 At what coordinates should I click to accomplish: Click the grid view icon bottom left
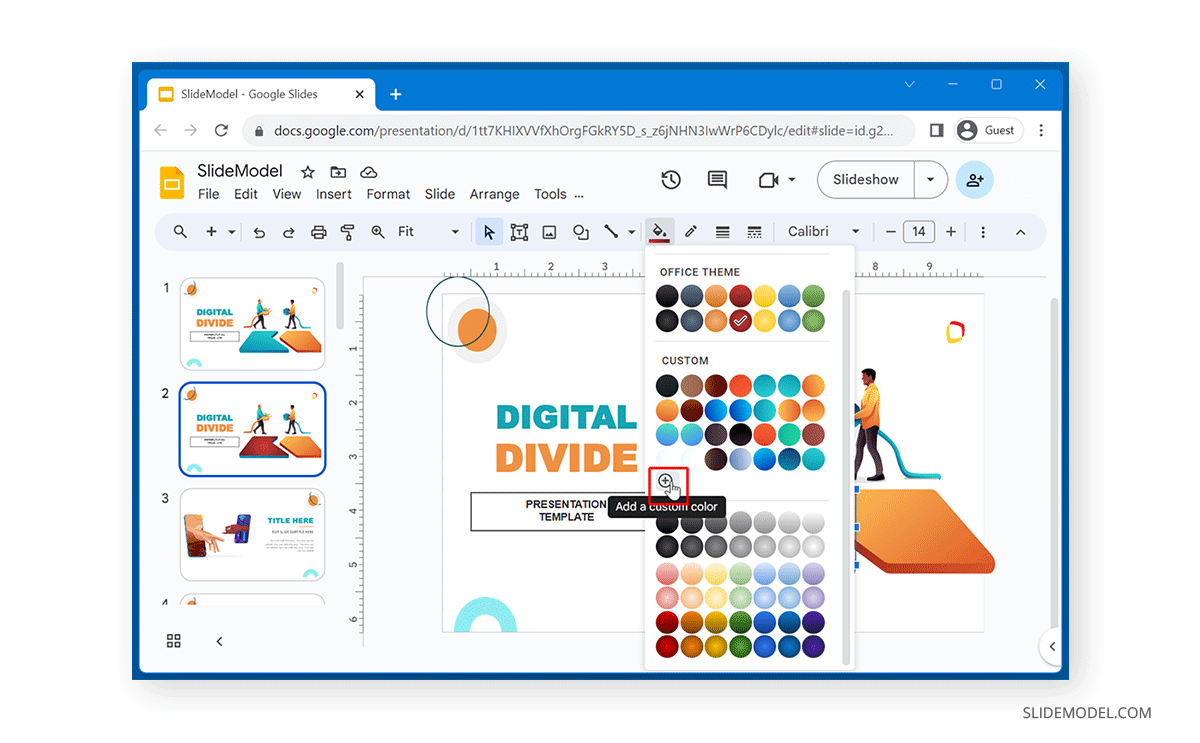click(173, 641)
